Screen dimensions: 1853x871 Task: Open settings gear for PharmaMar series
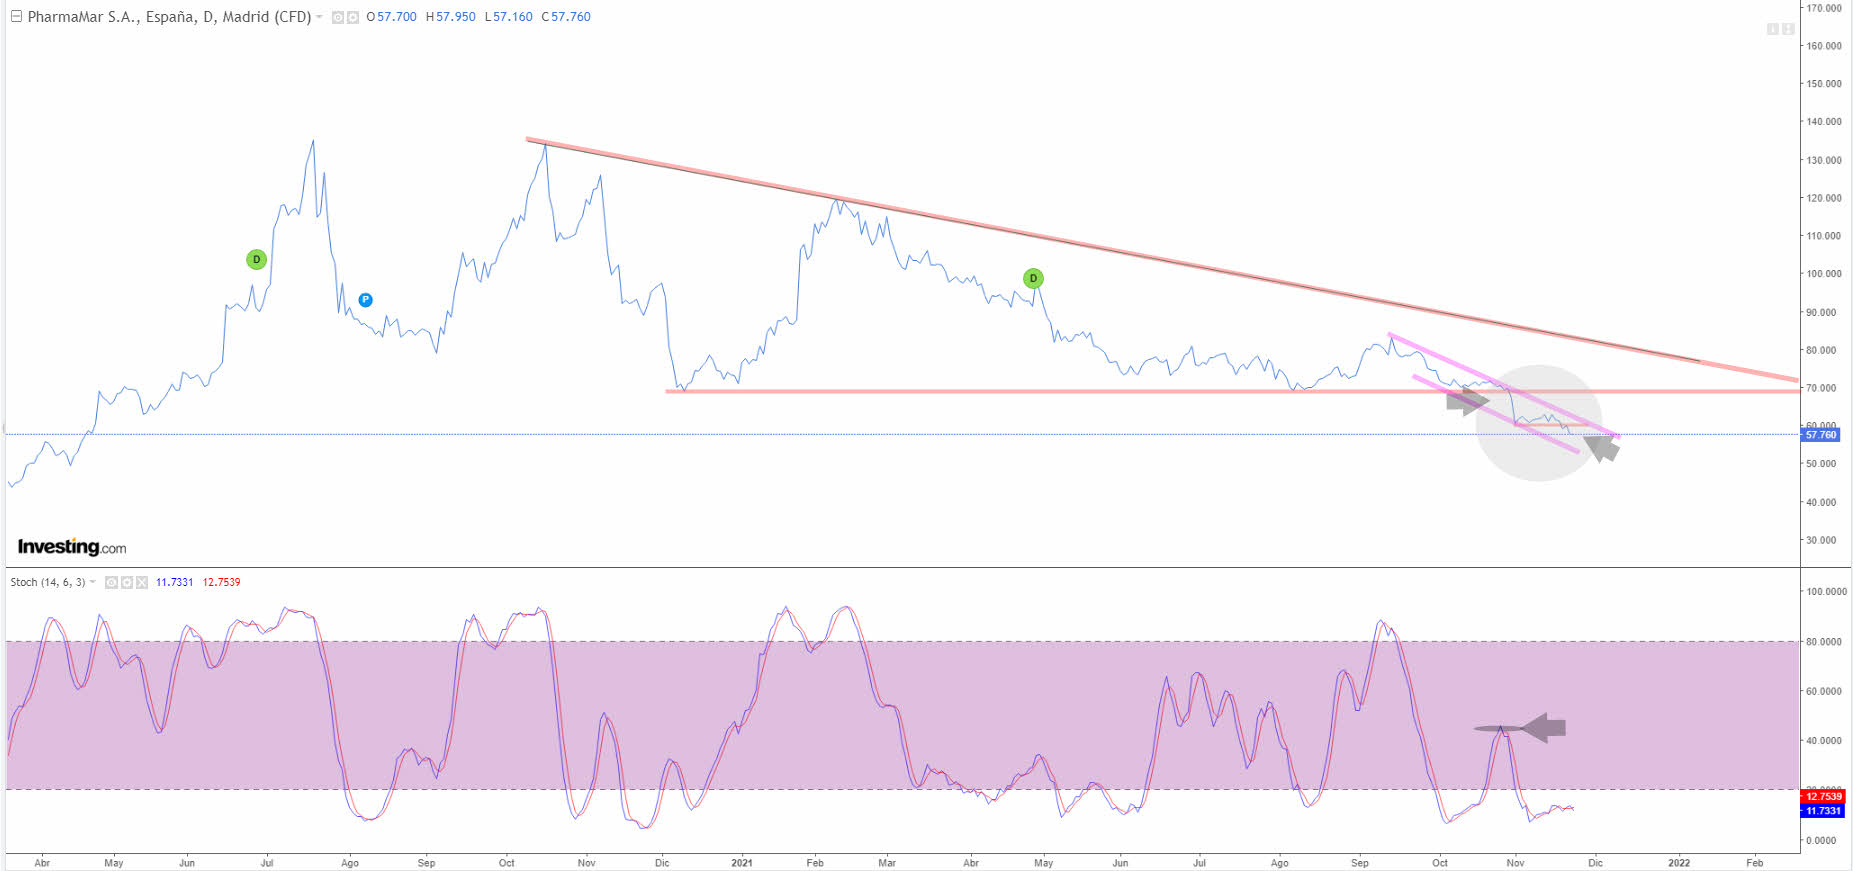click(x=352, y=18)
